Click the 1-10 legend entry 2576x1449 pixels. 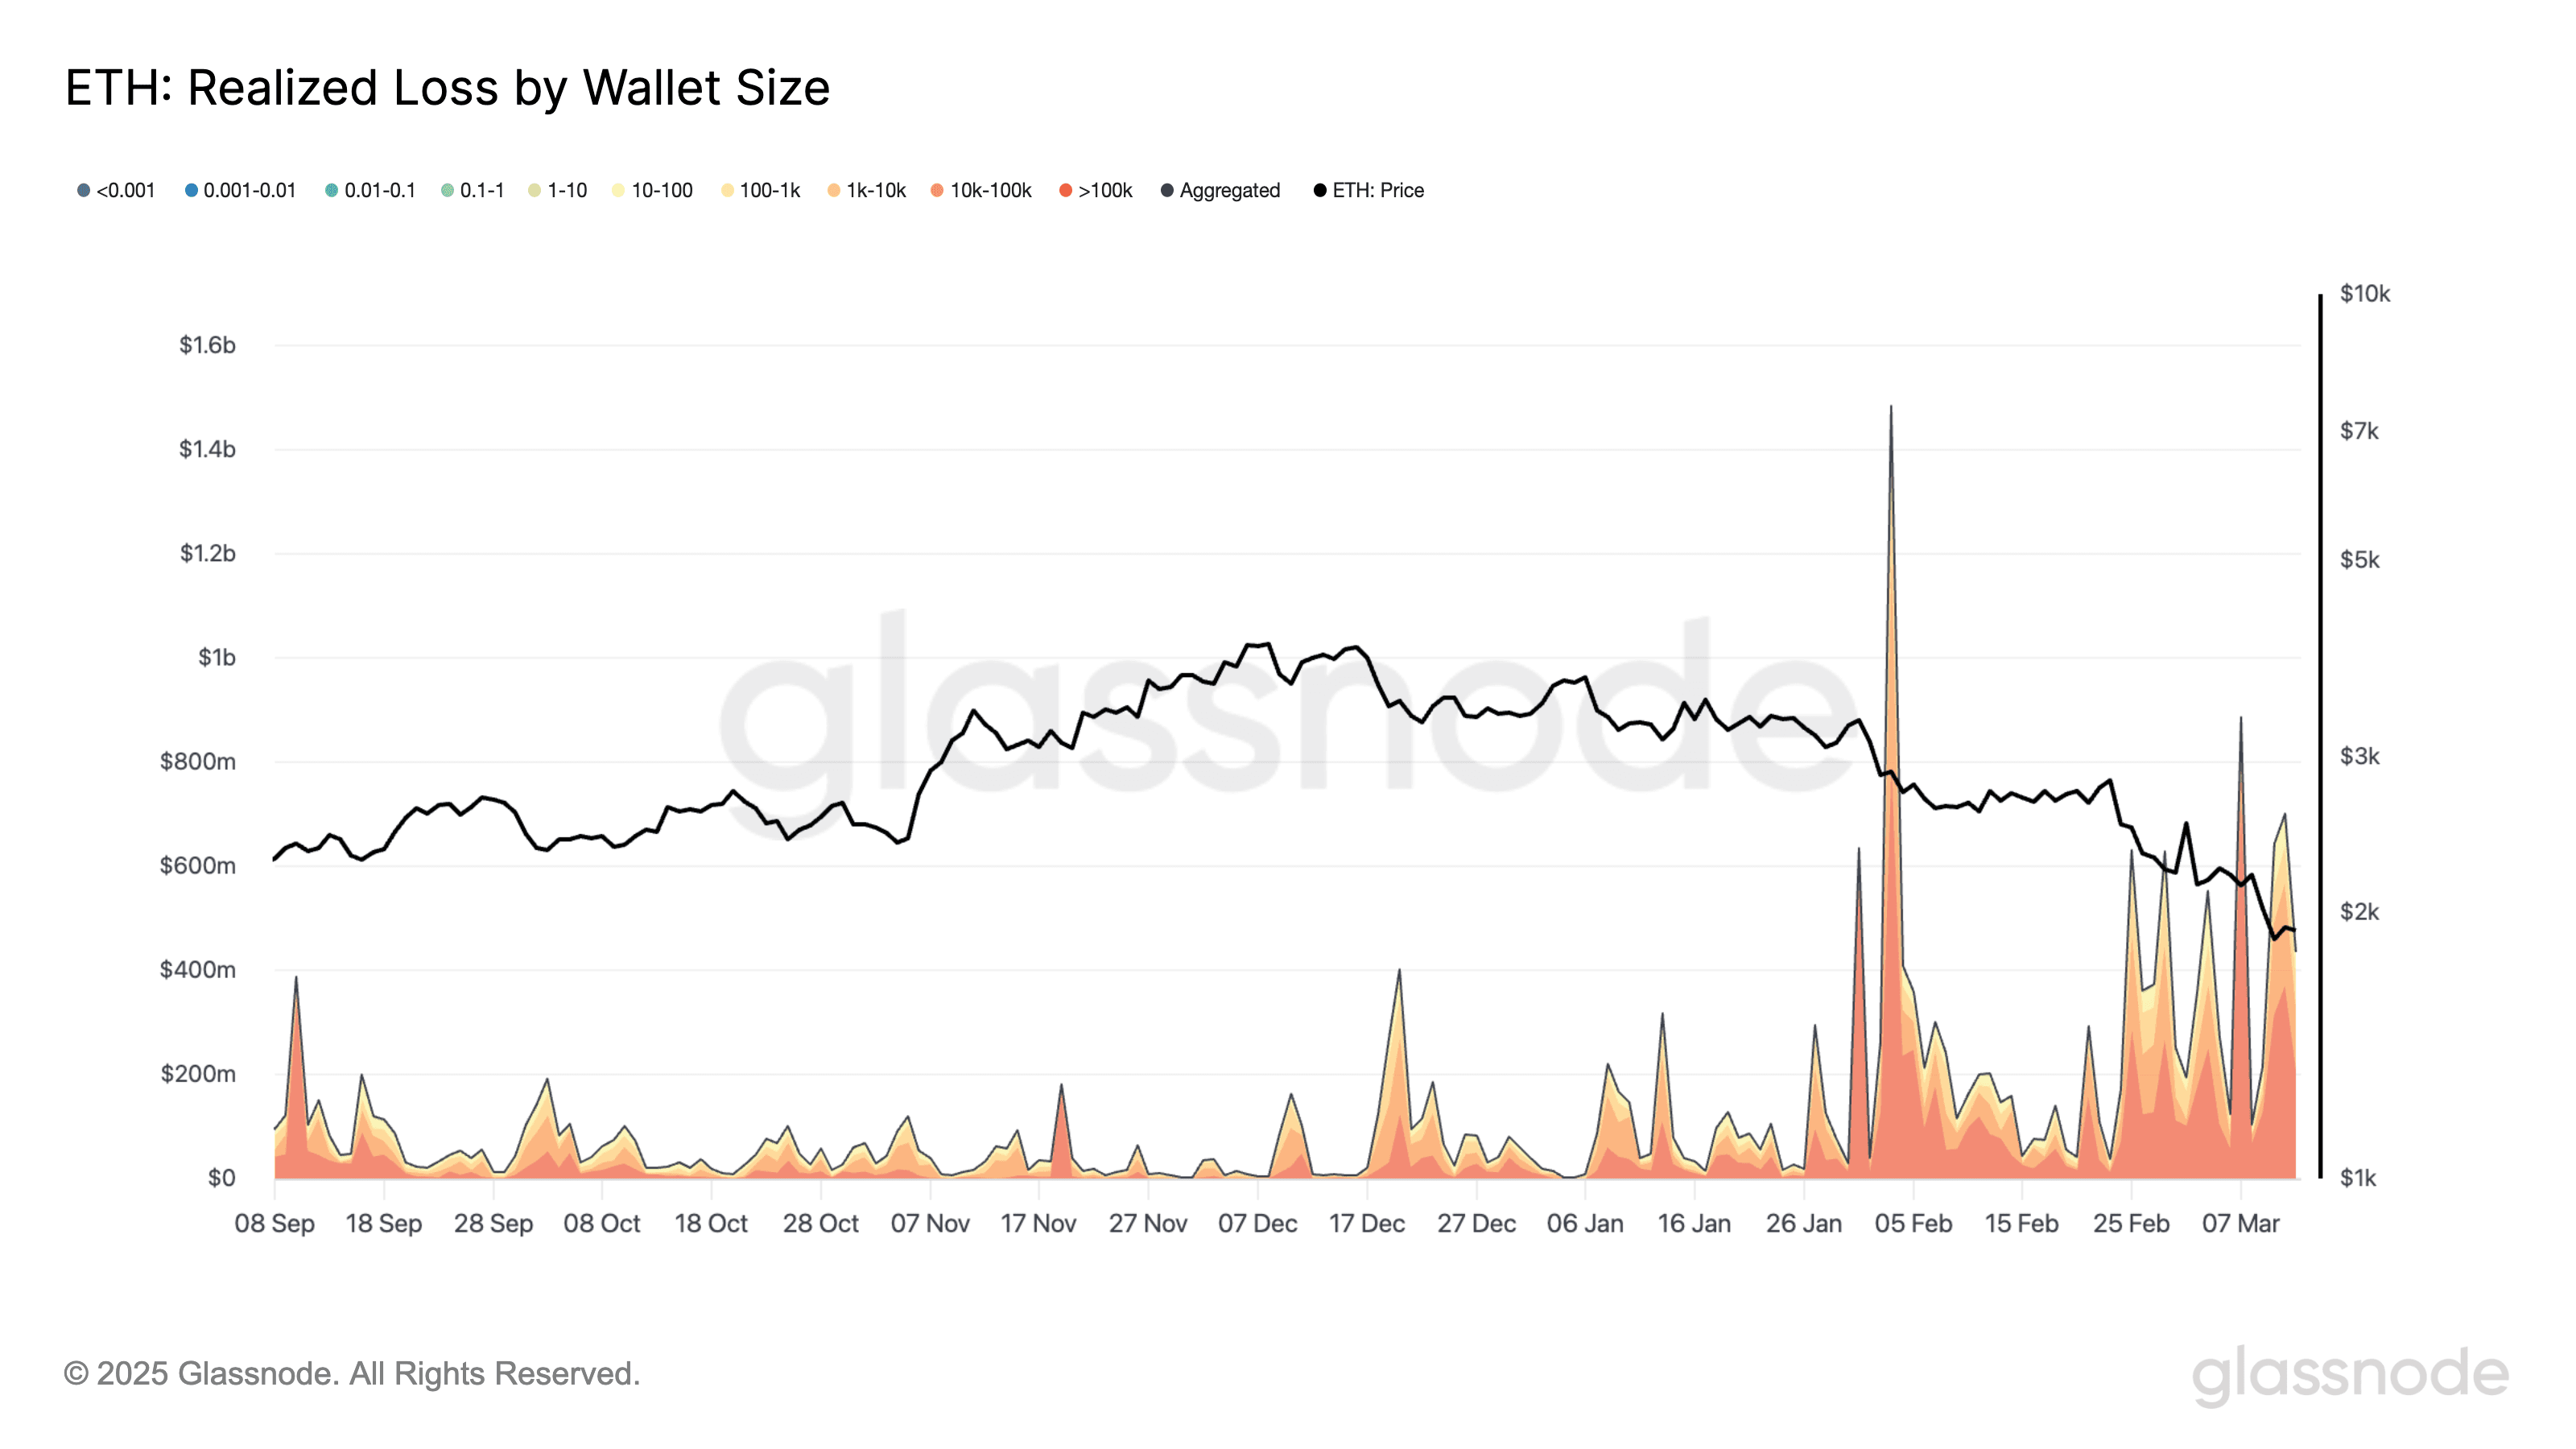click(557, 190)
